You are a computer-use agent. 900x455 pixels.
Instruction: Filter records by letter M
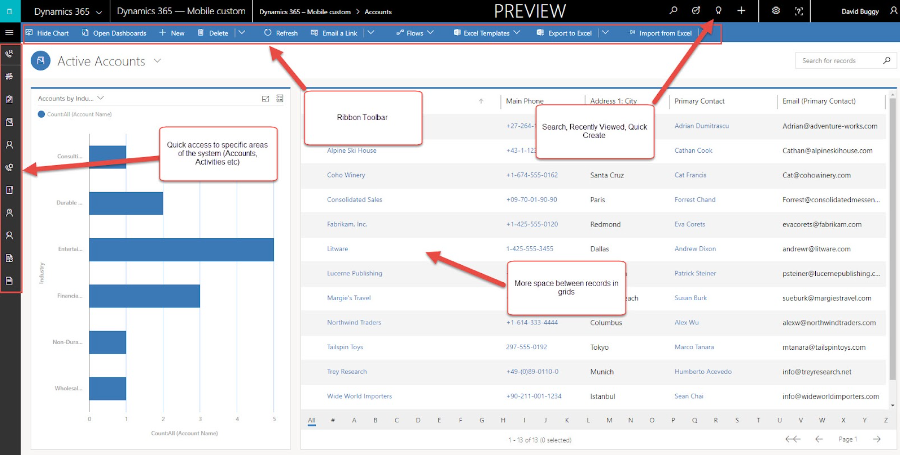[609, 421]
